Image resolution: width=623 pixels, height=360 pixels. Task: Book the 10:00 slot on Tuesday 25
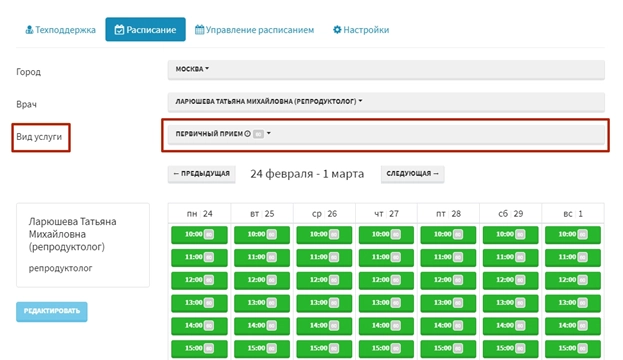click(x=262, y=234)
